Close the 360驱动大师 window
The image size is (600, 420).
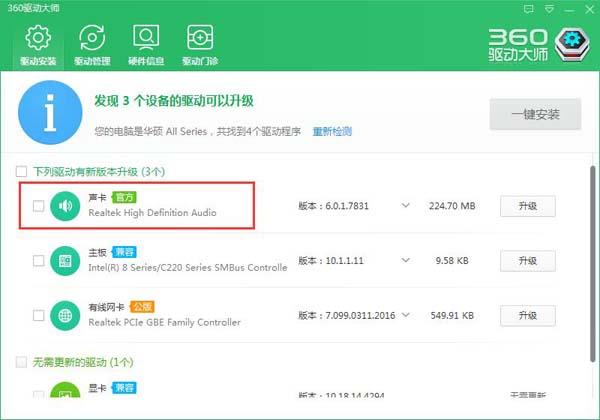(590, 10)
